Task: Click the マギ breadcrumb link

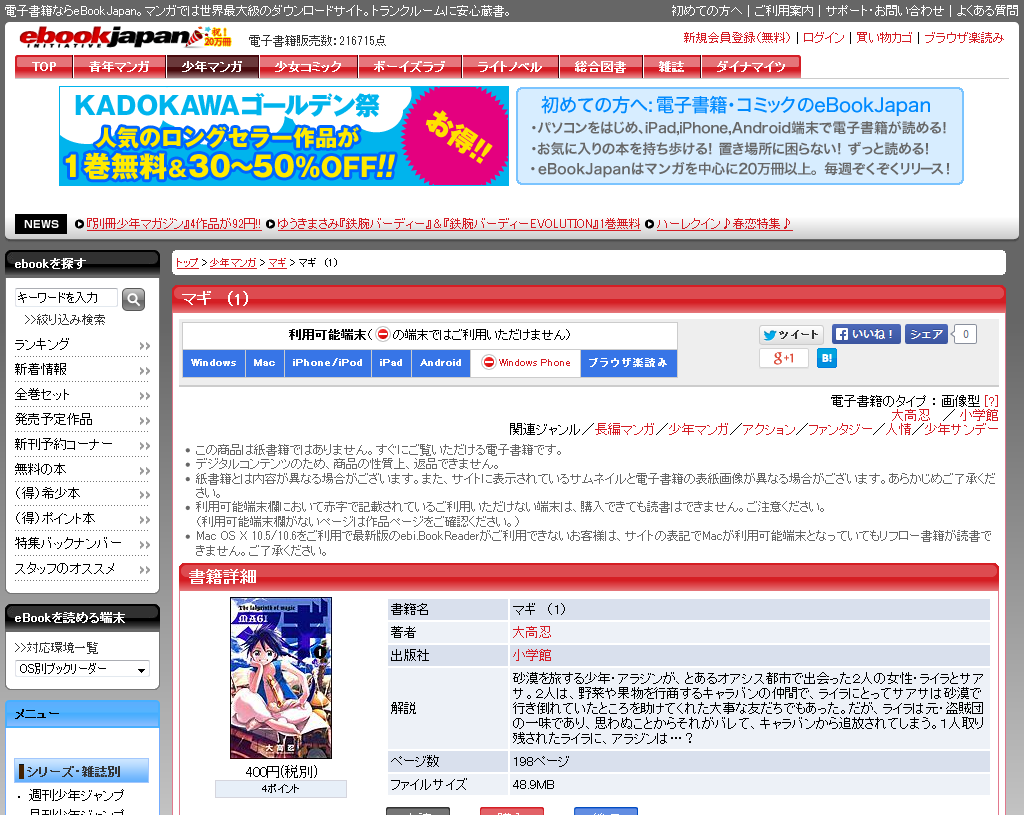Action: coord(278,263)
